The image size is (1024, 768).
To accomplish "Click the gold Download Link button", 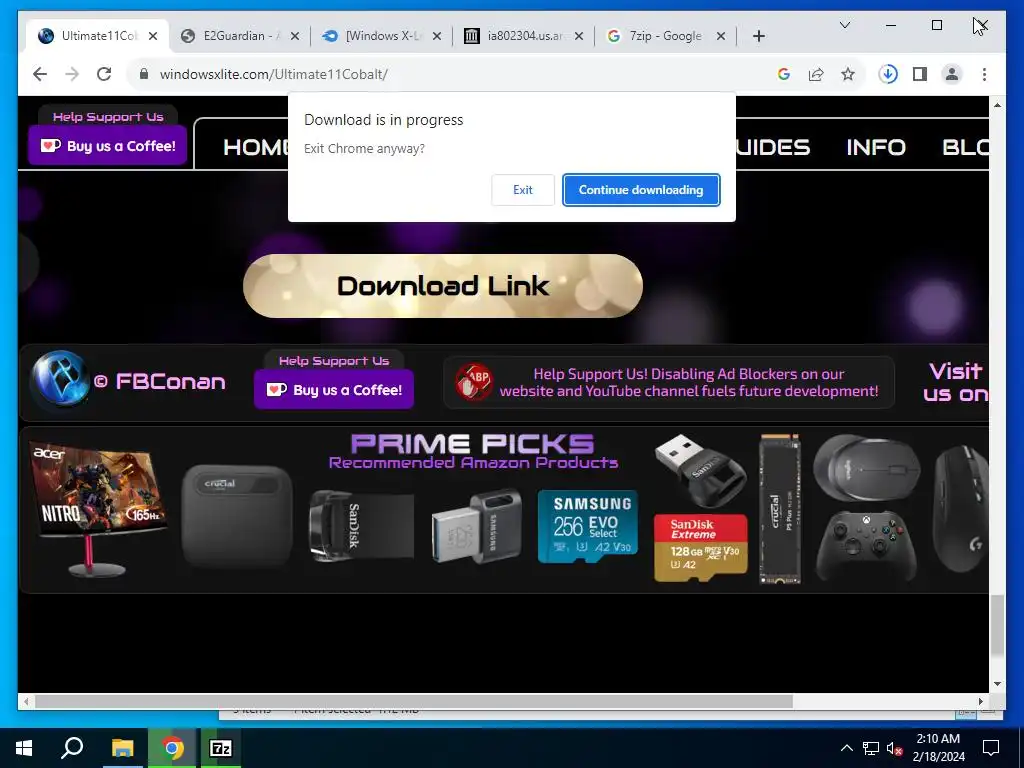I will pos(443,286).
